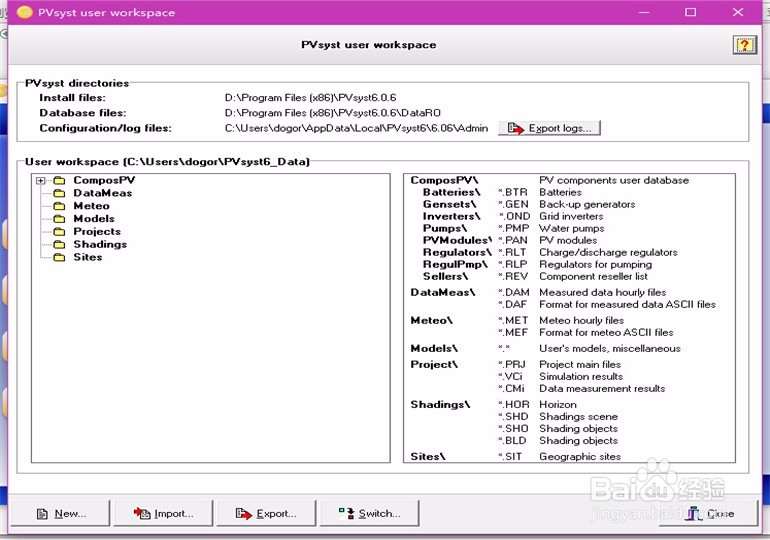Click the '*.DAF' extension entry
This screenshot has width=770, height=540.
click(x=513, y=304)
